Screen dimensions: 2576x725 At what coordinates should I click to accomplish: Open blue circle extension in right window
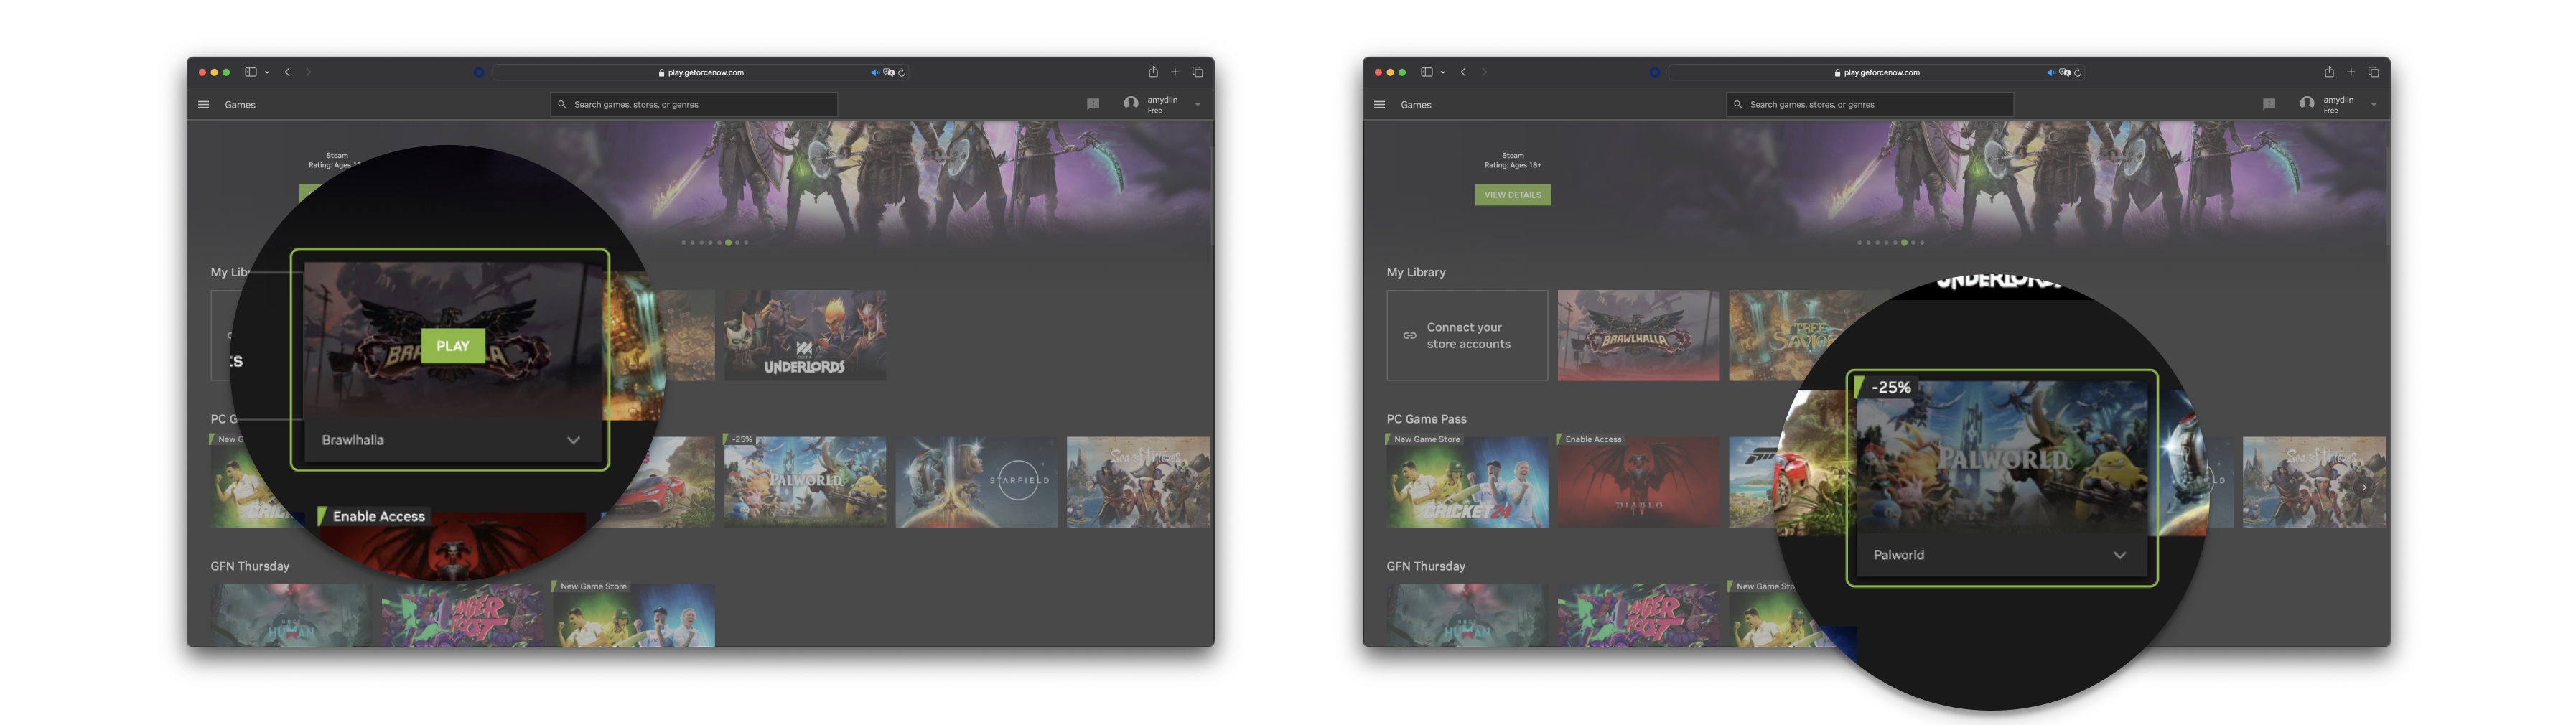[x=1655, y=72]
